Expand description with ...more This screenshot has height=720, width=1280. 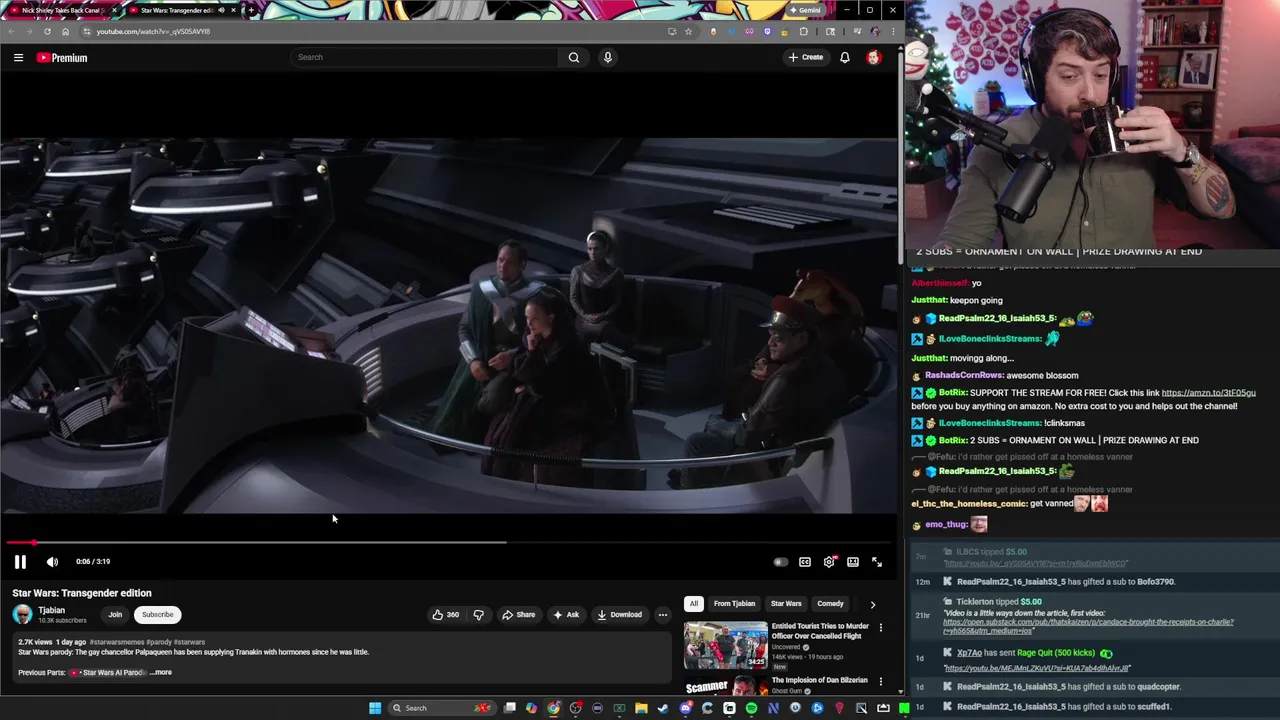tap(161, 672)
